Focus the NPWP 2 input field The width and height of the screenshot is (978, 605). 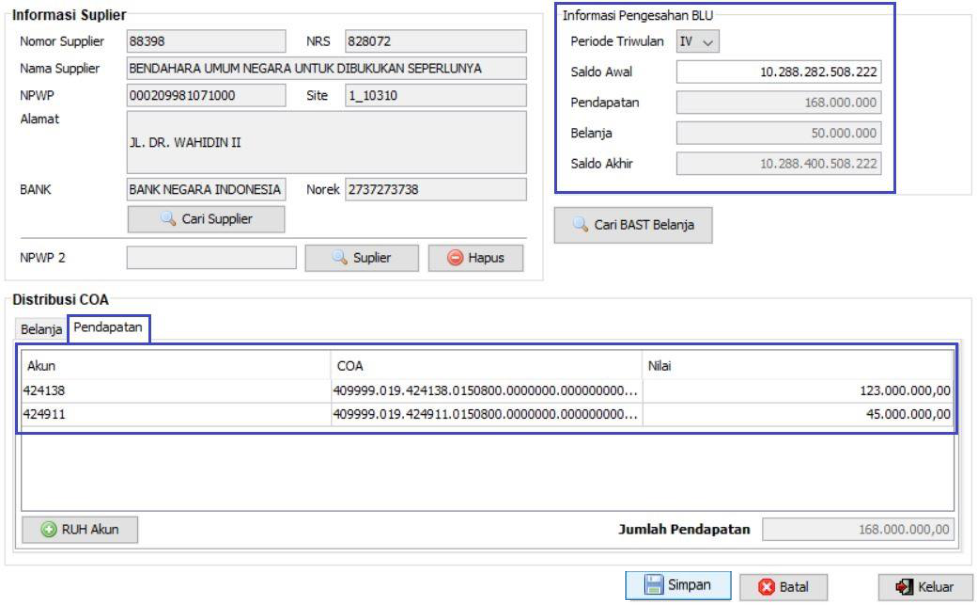211,258
